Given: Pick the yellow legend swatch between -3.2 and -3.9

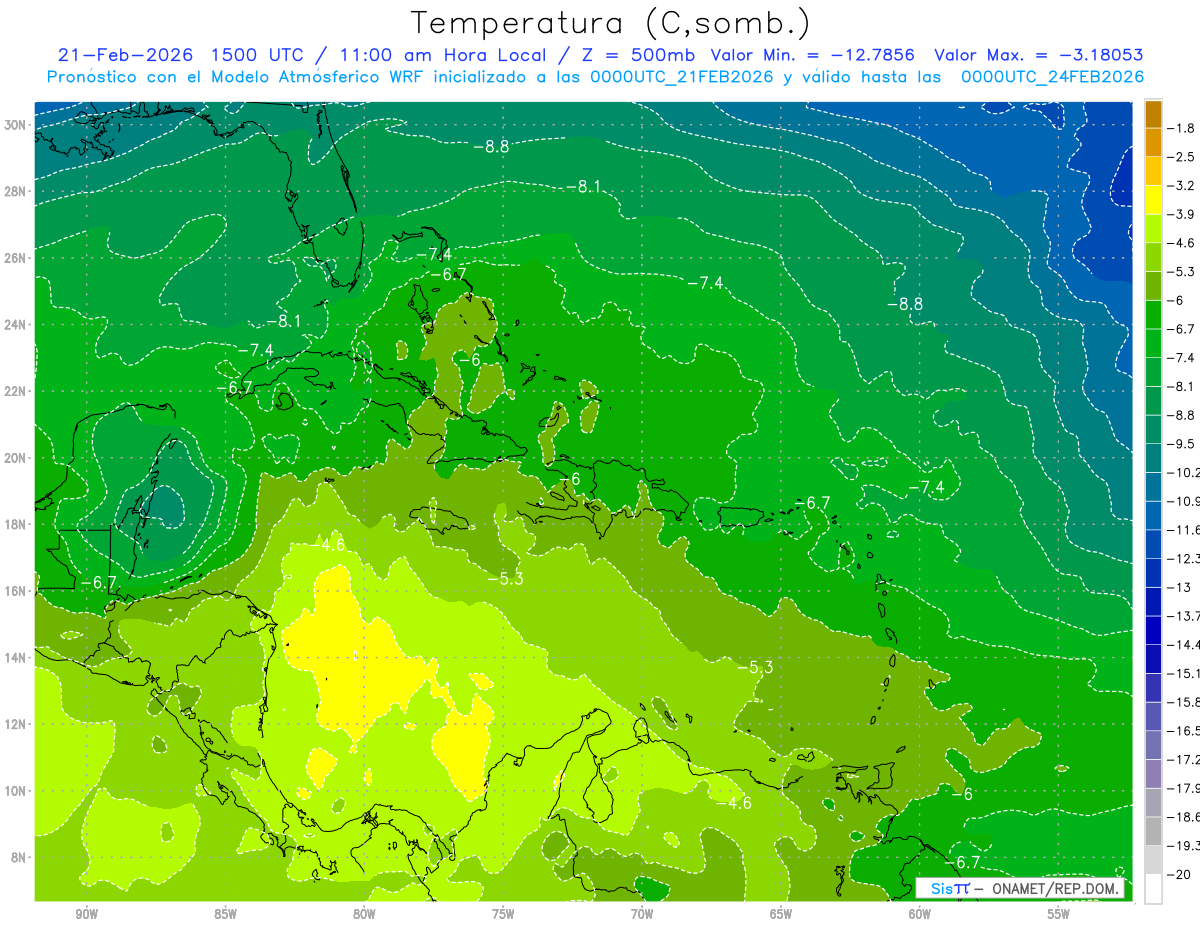Looking at the screenshot, I should tap(1153, 199).
